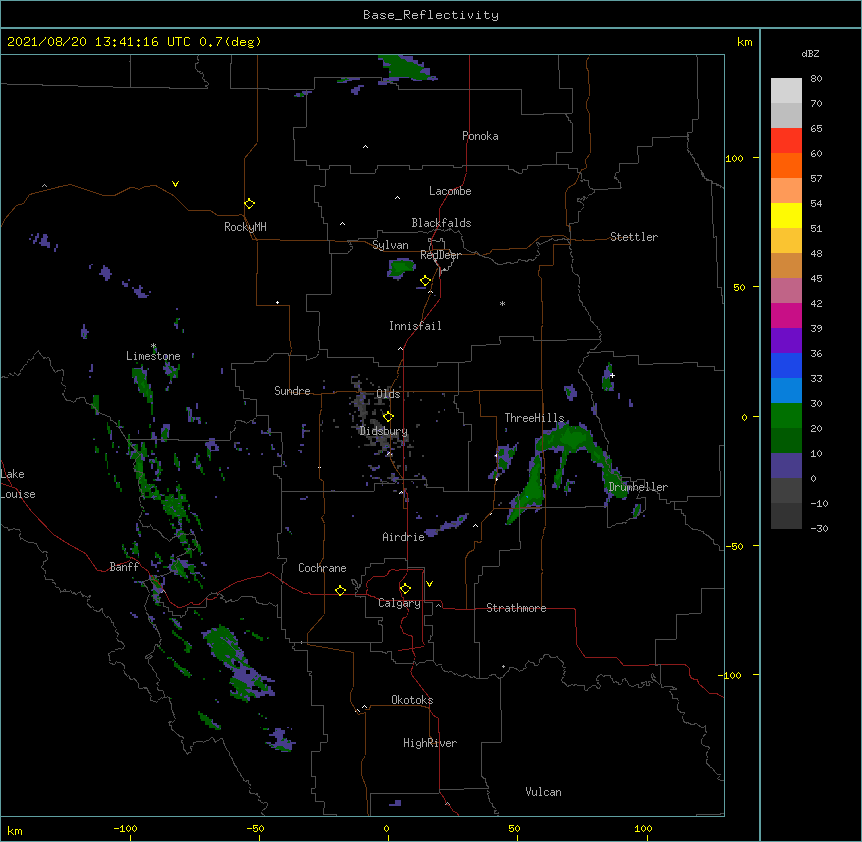Select the magenta 39-42 dBZ legend swatch
The height and width of the screenshot is (842, 862).
(786, 315)
